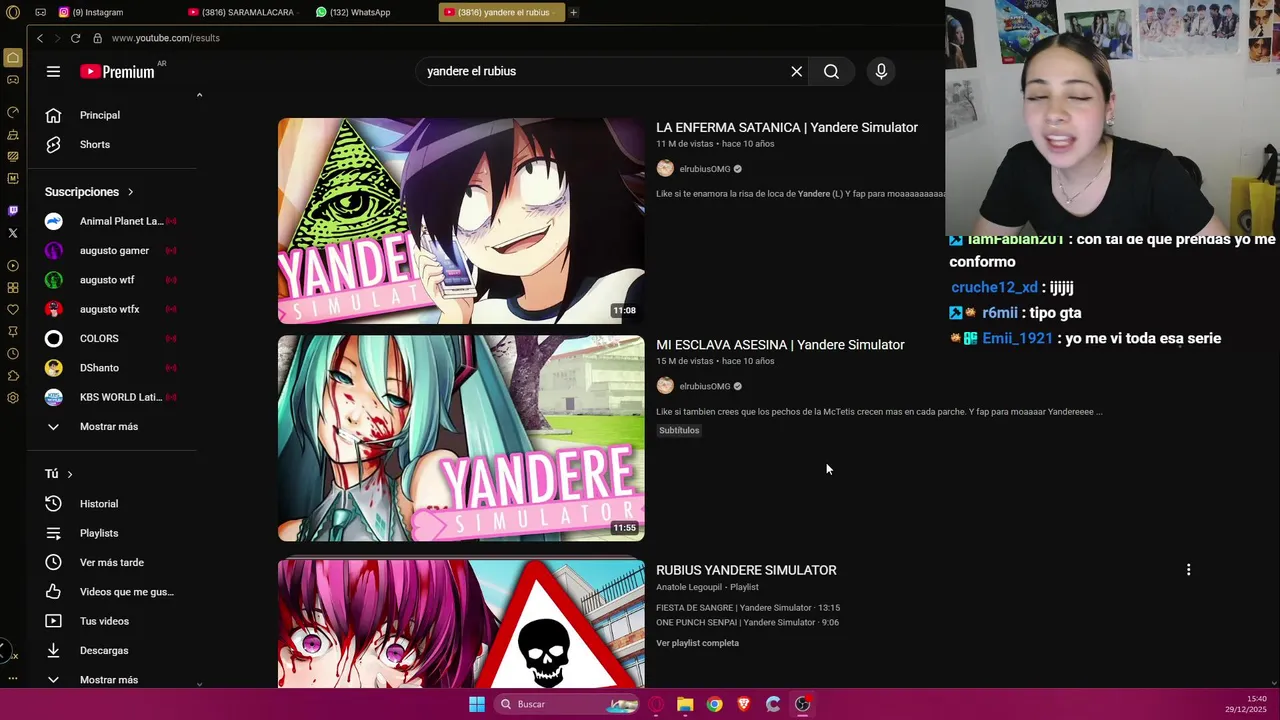
Task: Open augusto wtfx subscription channel
Action: tap(110, 309)
